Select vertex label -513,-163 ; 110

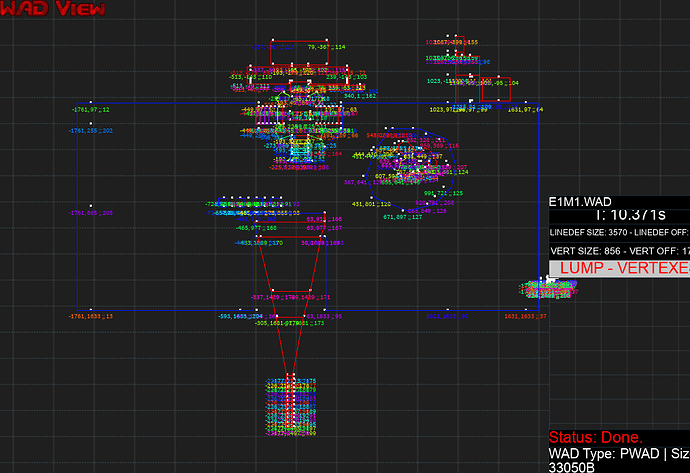pyautogui.click(x=250, y=77)
